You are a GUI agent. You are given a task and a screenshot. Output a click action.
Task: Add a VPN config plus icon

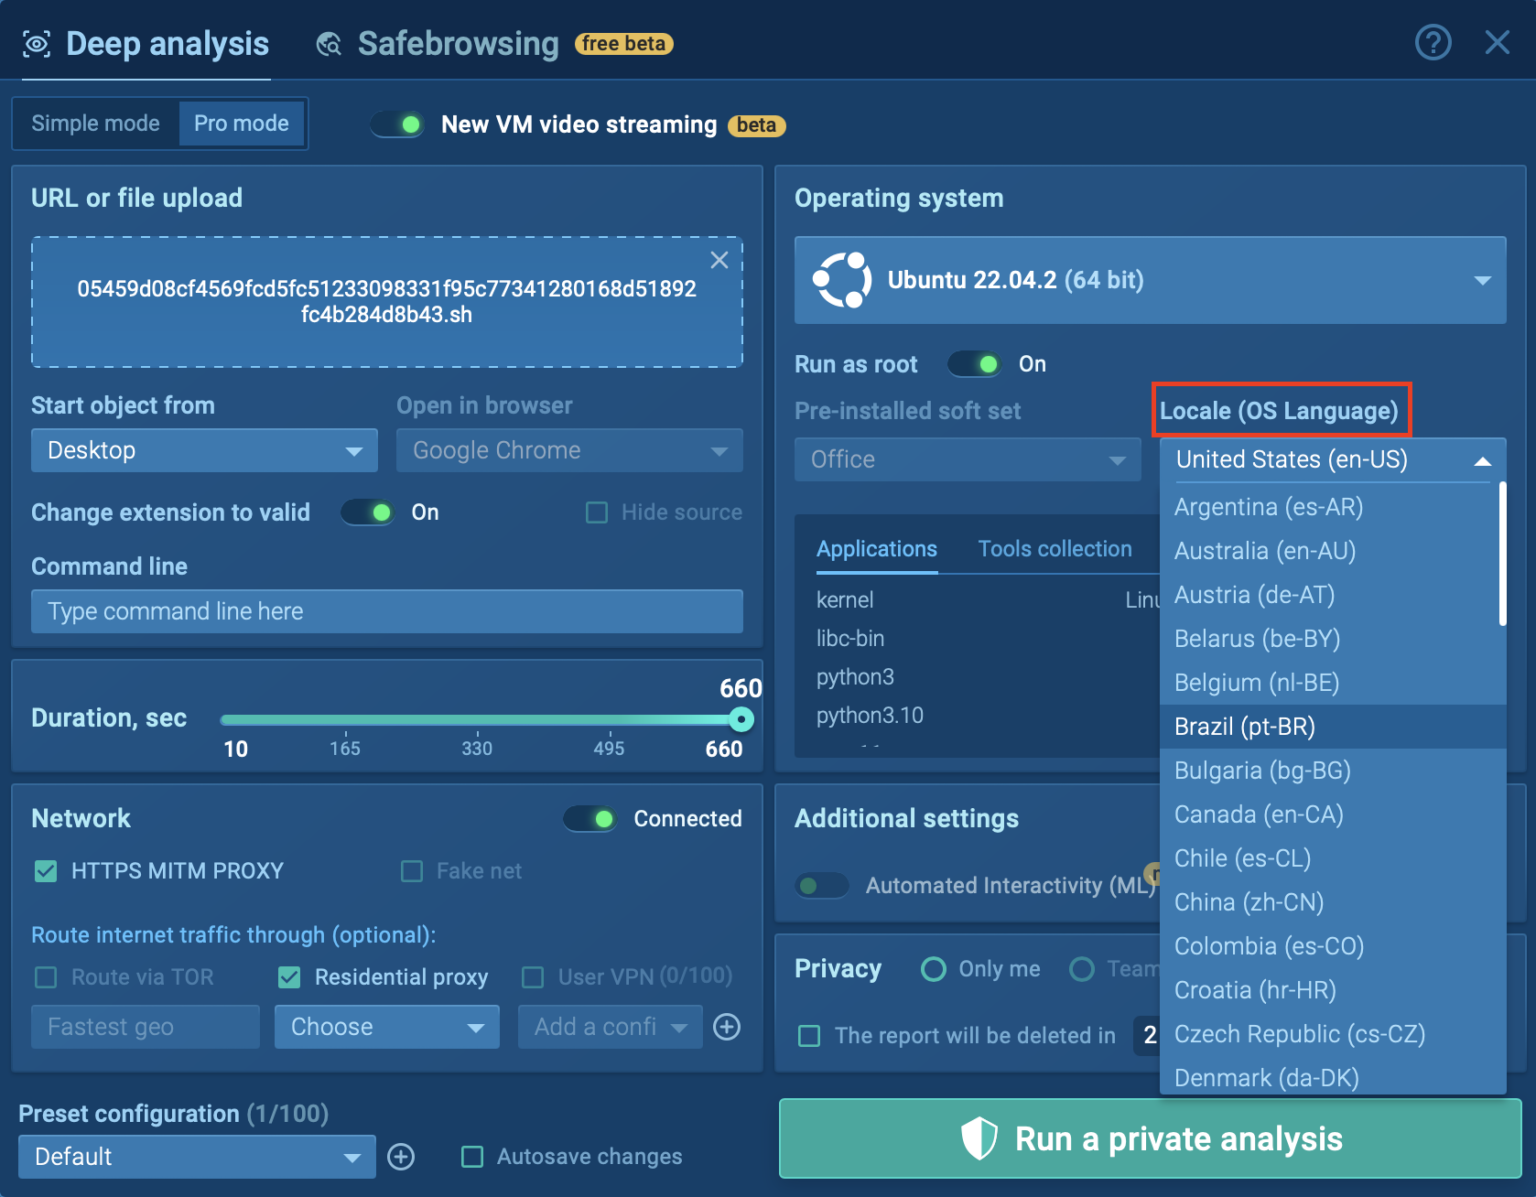[727, 1027]
